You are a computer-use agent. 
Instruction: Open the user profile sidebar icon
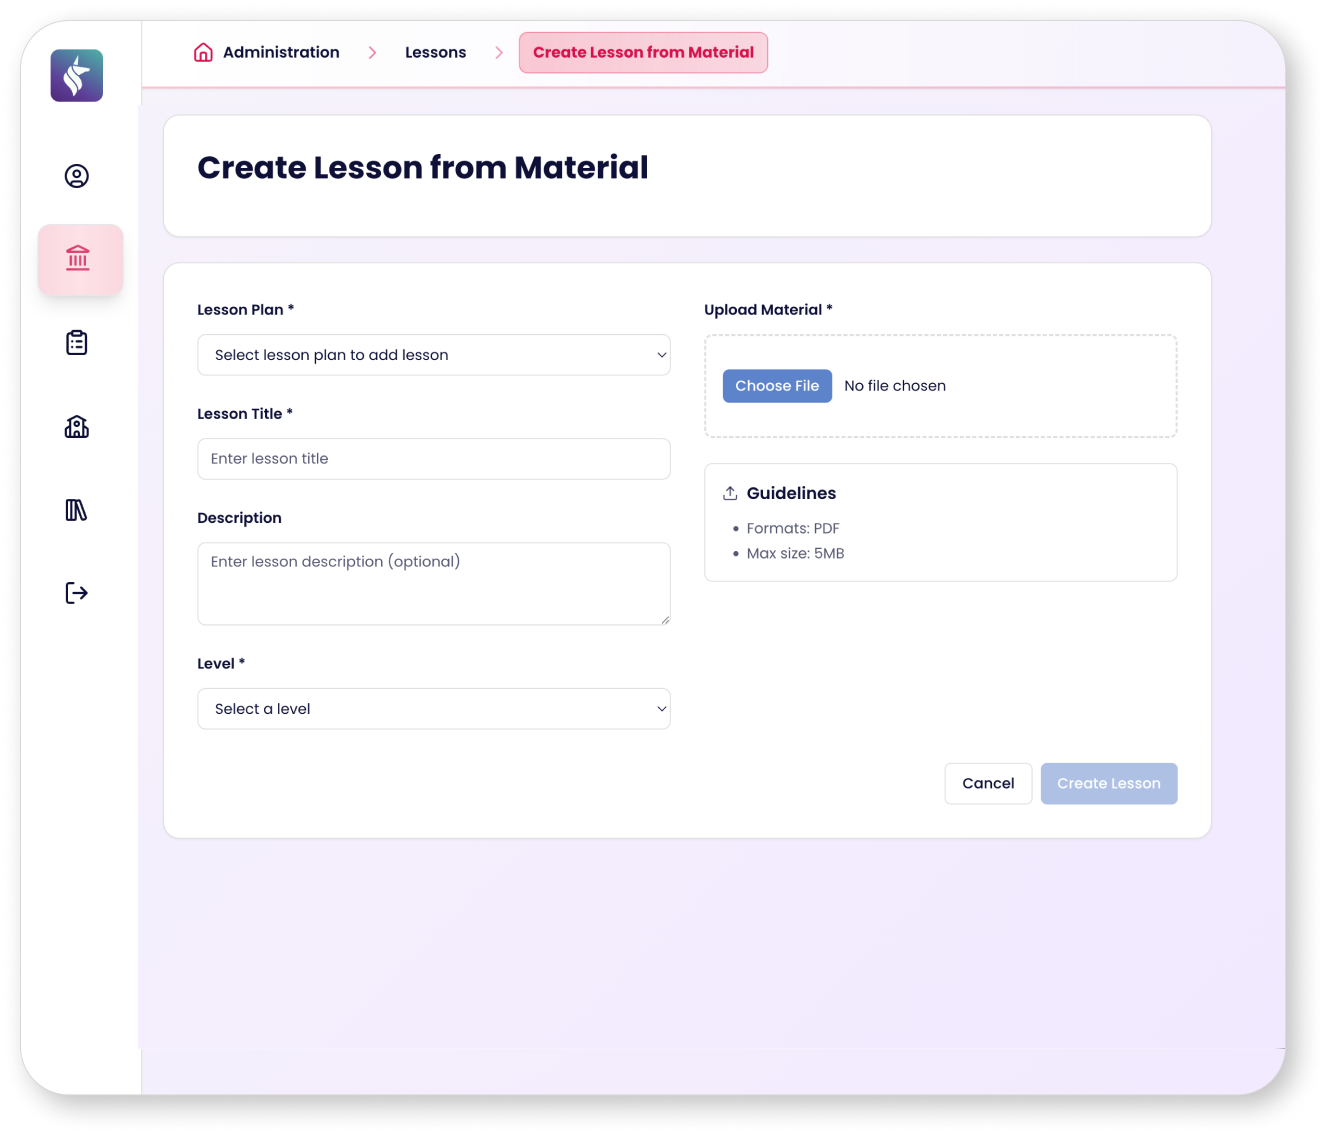pyautogui.click(x=77, y=176)
